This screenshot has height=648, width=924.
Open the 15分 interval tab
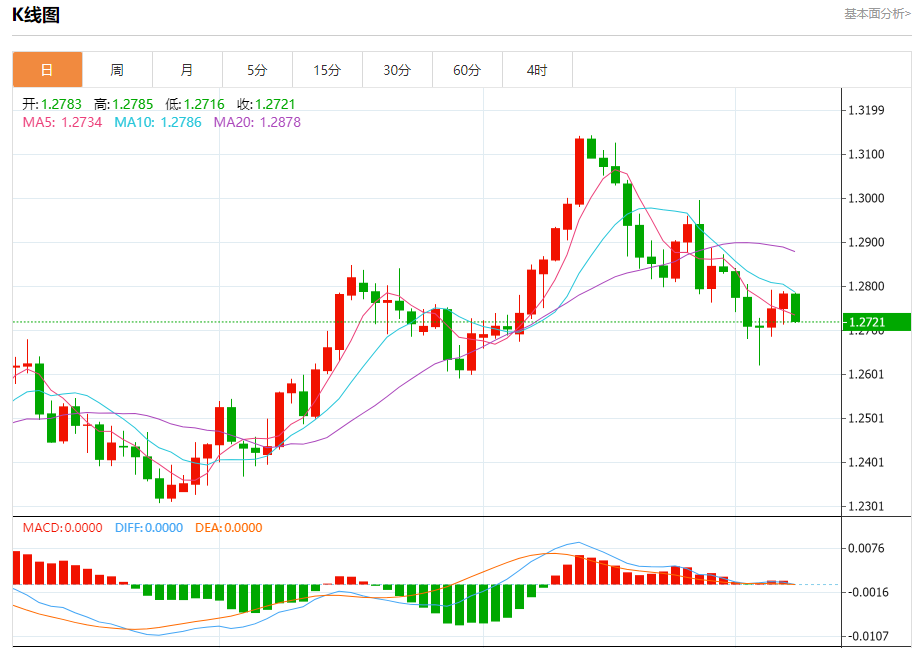tap(327, 70)
